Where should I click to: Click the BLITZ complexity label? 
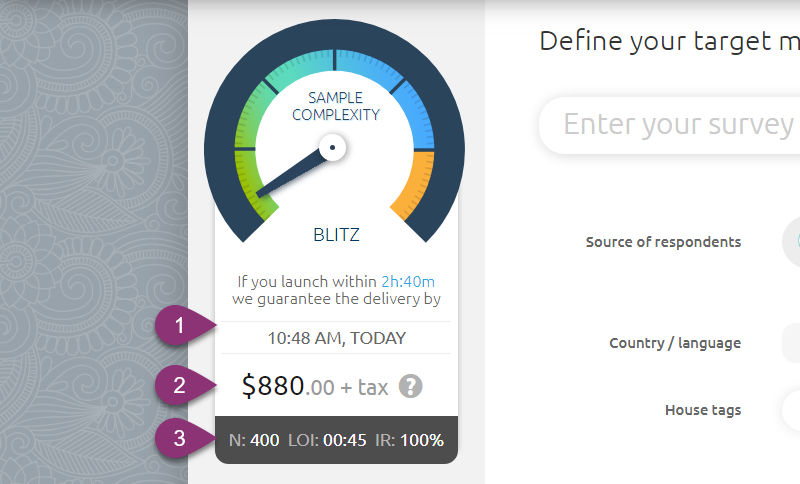(336, 236)
